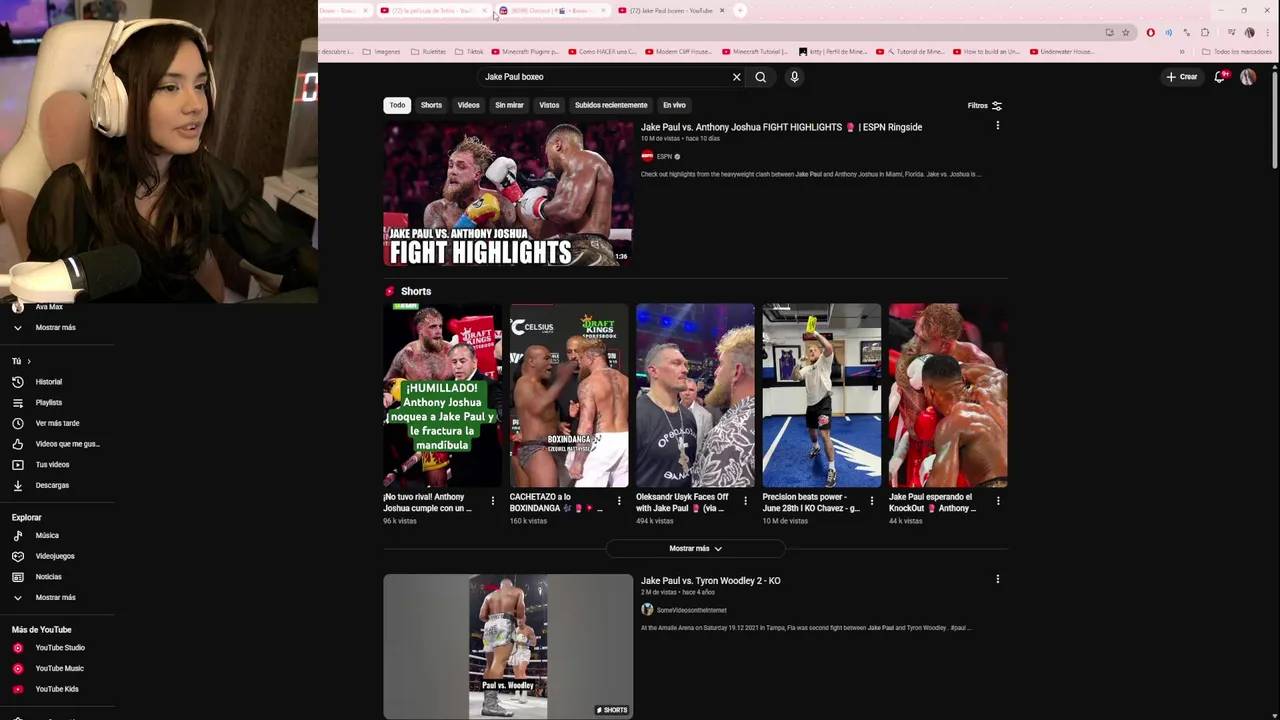Expand more Shorts with Mostrar más
Image resolution: width=1280 pixels, height=720 pixels.
(695, 548)
